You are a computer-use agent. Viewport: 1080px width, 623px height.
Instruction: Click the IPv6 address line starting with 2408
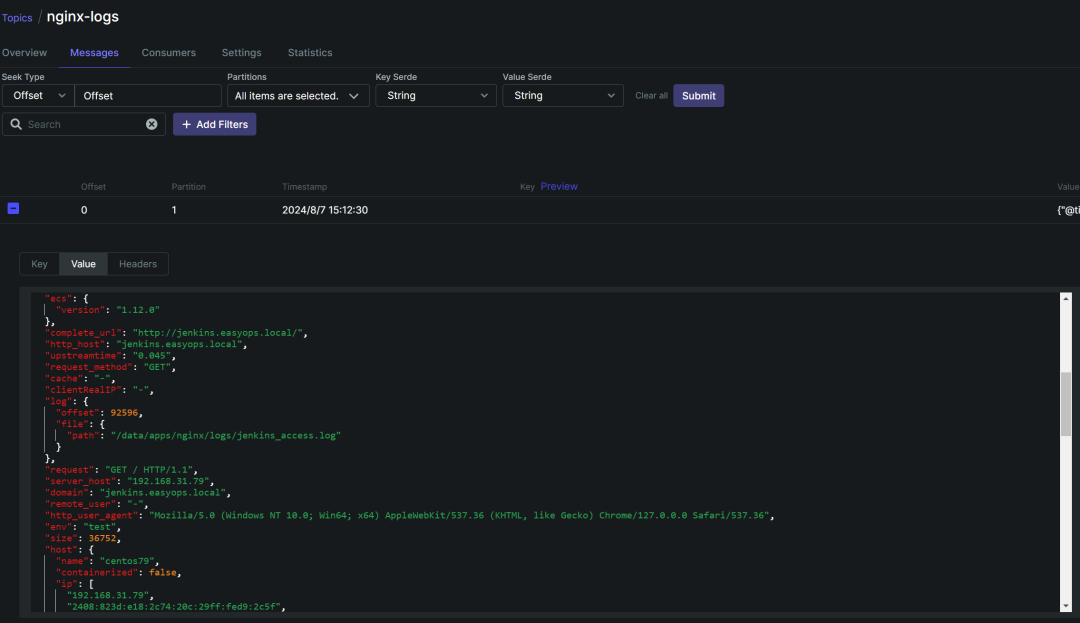pyautogui.click(x=176, y=606)
